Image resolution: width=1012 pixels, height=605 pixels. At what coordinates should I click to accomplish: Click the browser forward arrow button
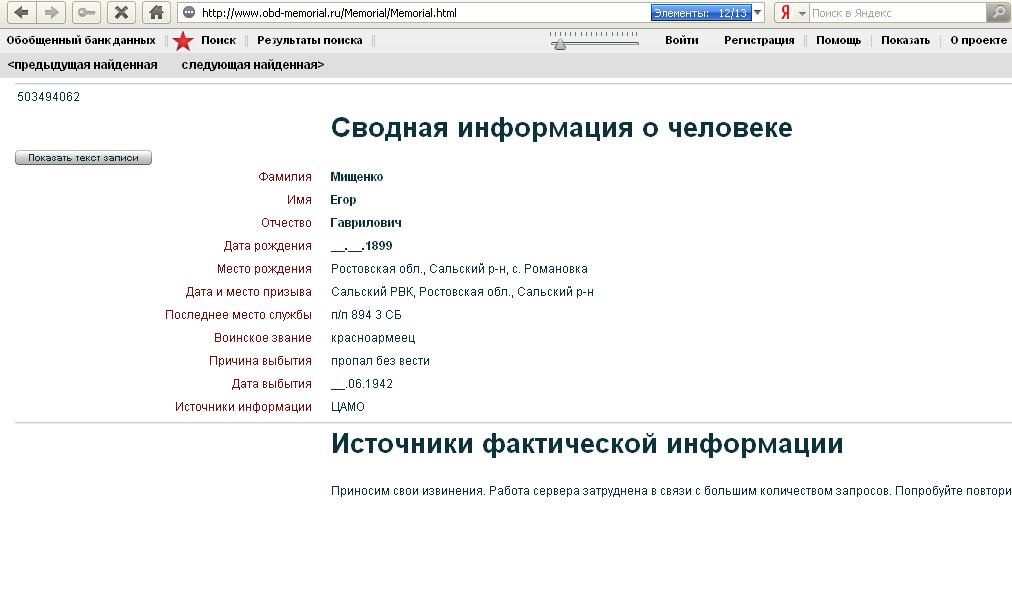click(x=51, y=13)
